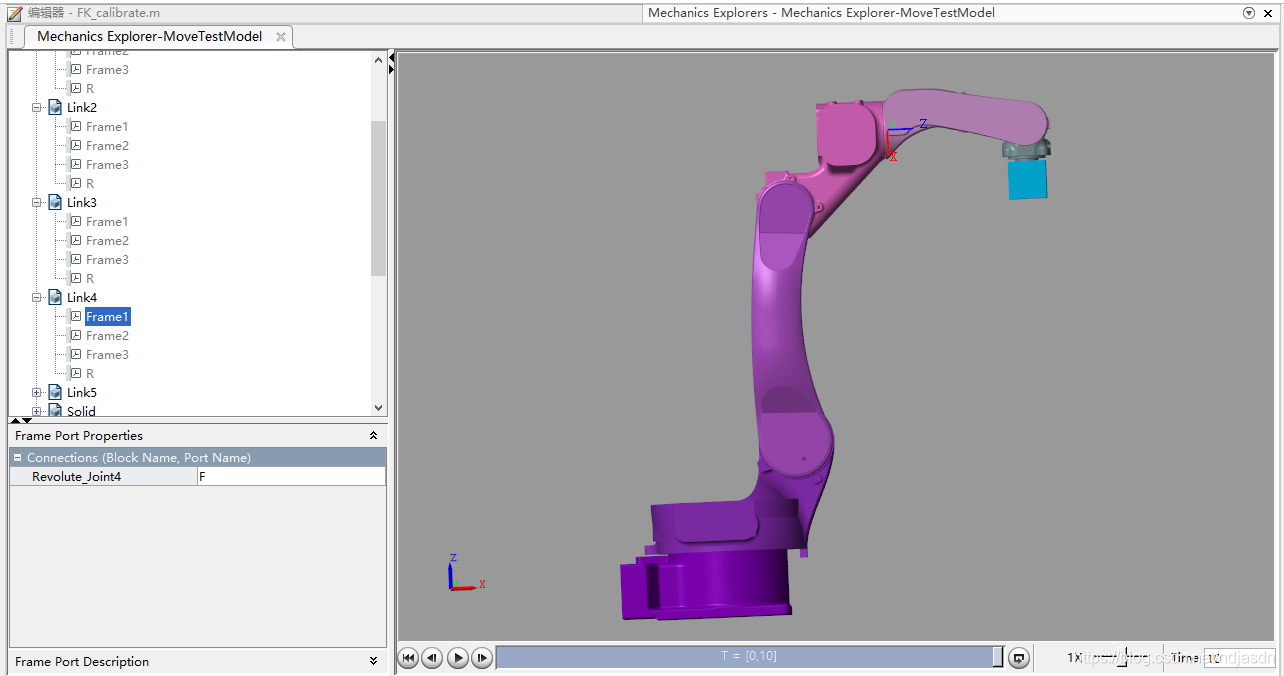1284x676 pixels.
Task: Expand the Link5 tree node
Action: pos(37,392)
